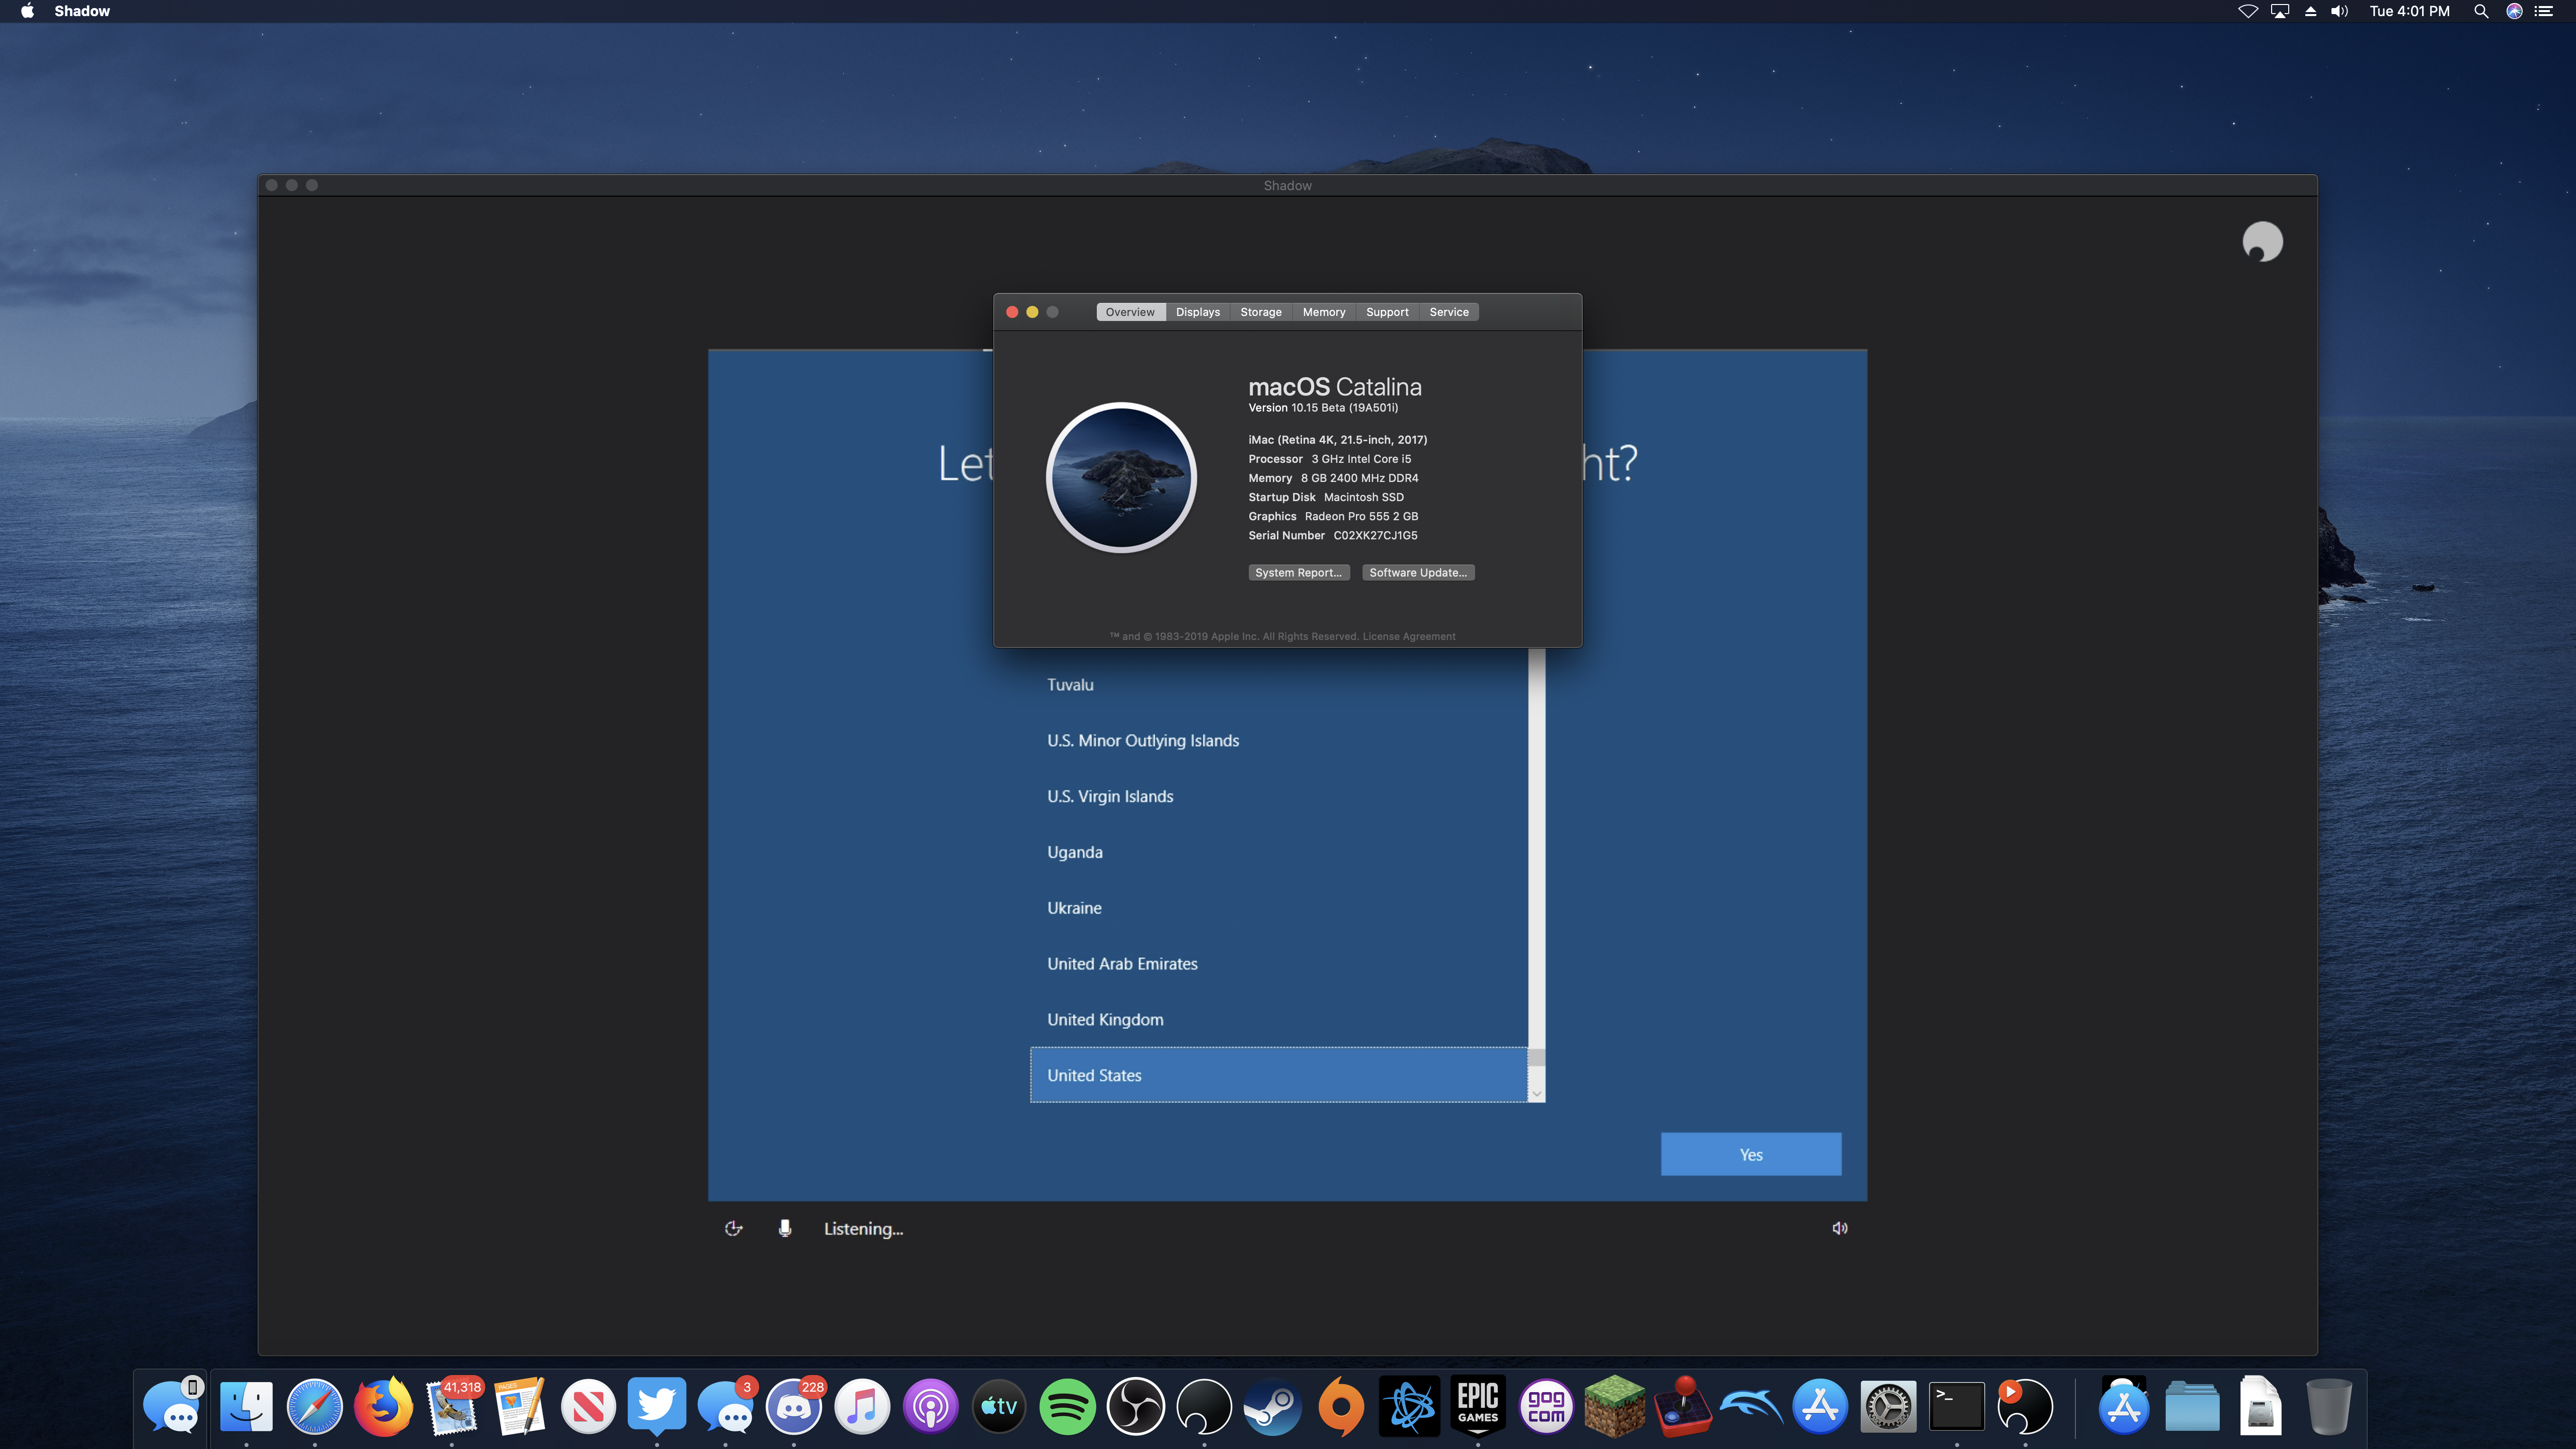Launch Terminal from the dock
The height and width of the screenshot is (1449, 2576).
coord(1956,1406)
